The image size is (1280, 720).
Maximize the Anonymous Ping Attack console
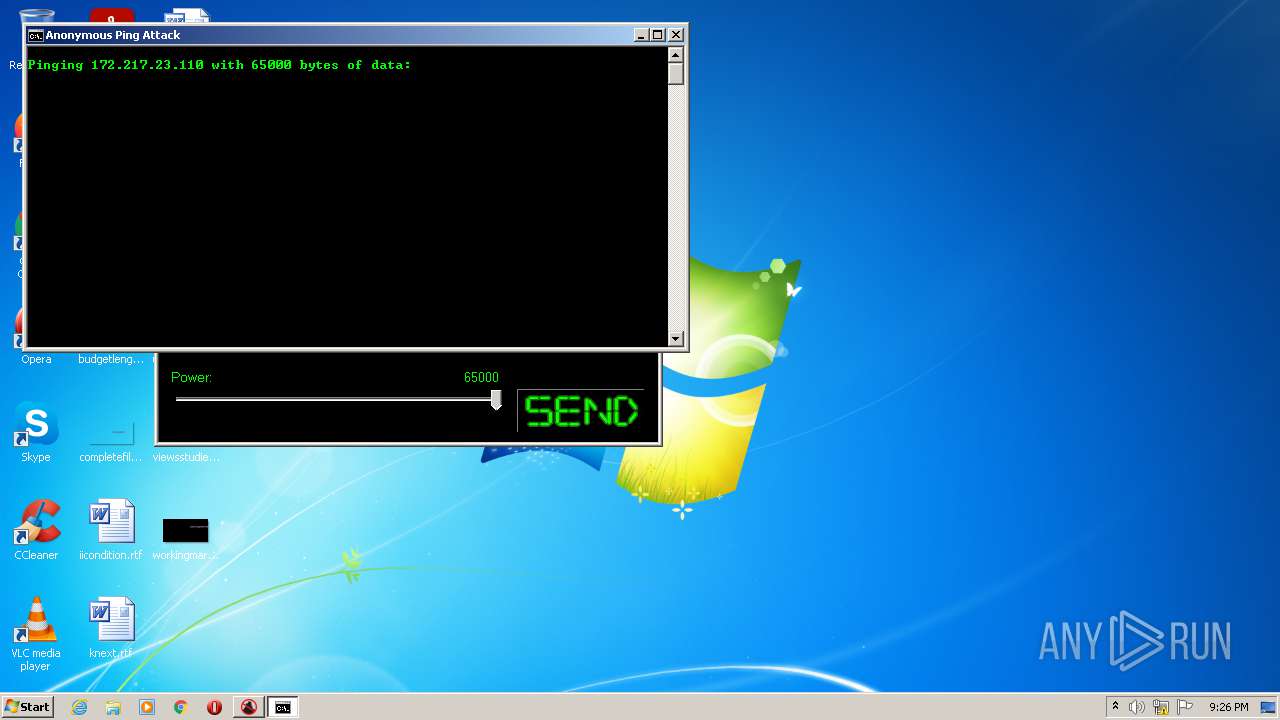(657, 35)
